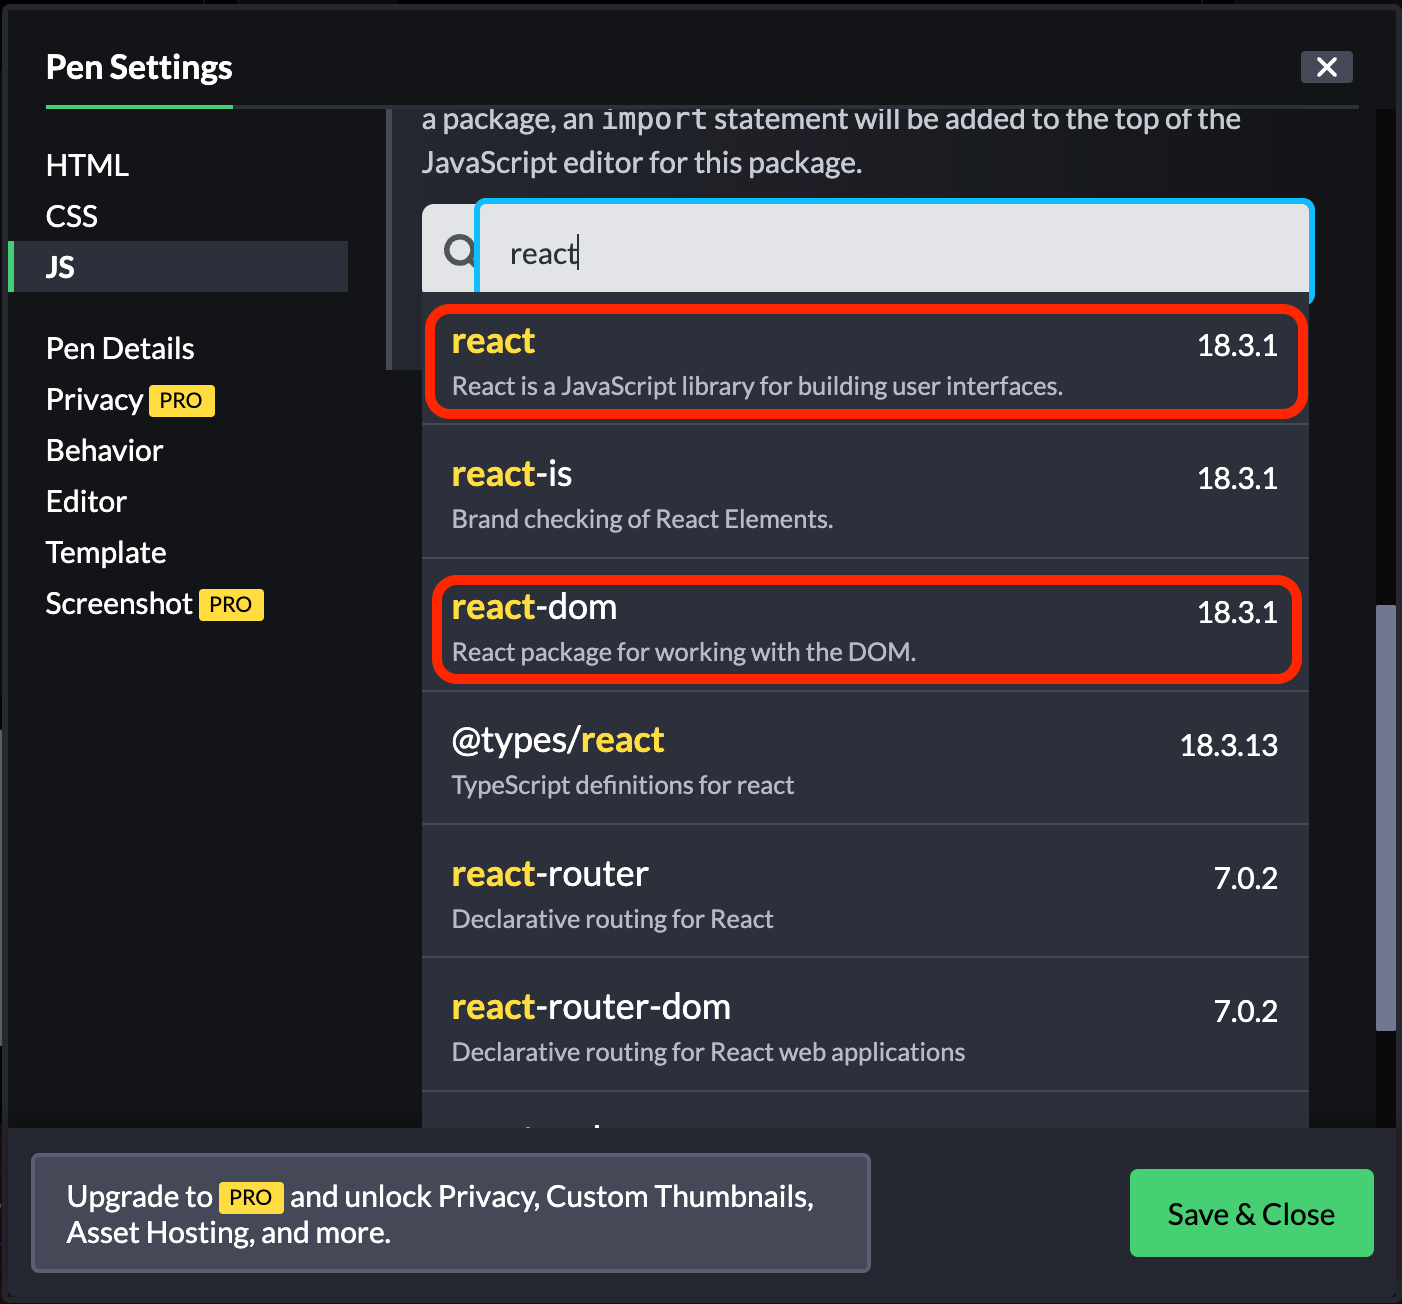Open the Editor settings section

pyautogui.click(x=86, y=502)
